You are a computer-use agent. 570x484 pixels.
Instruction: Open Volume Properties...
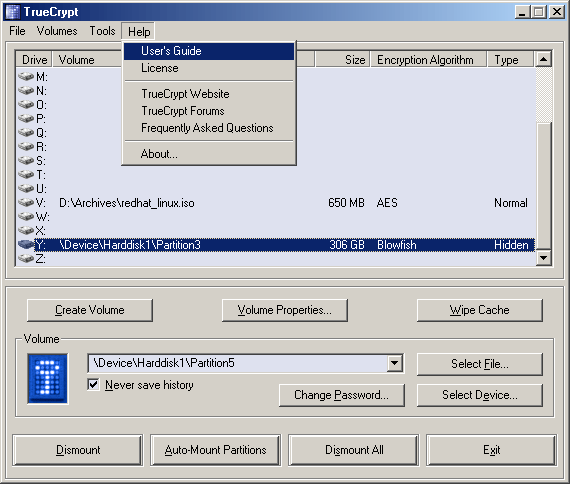[x=285, y=310]
